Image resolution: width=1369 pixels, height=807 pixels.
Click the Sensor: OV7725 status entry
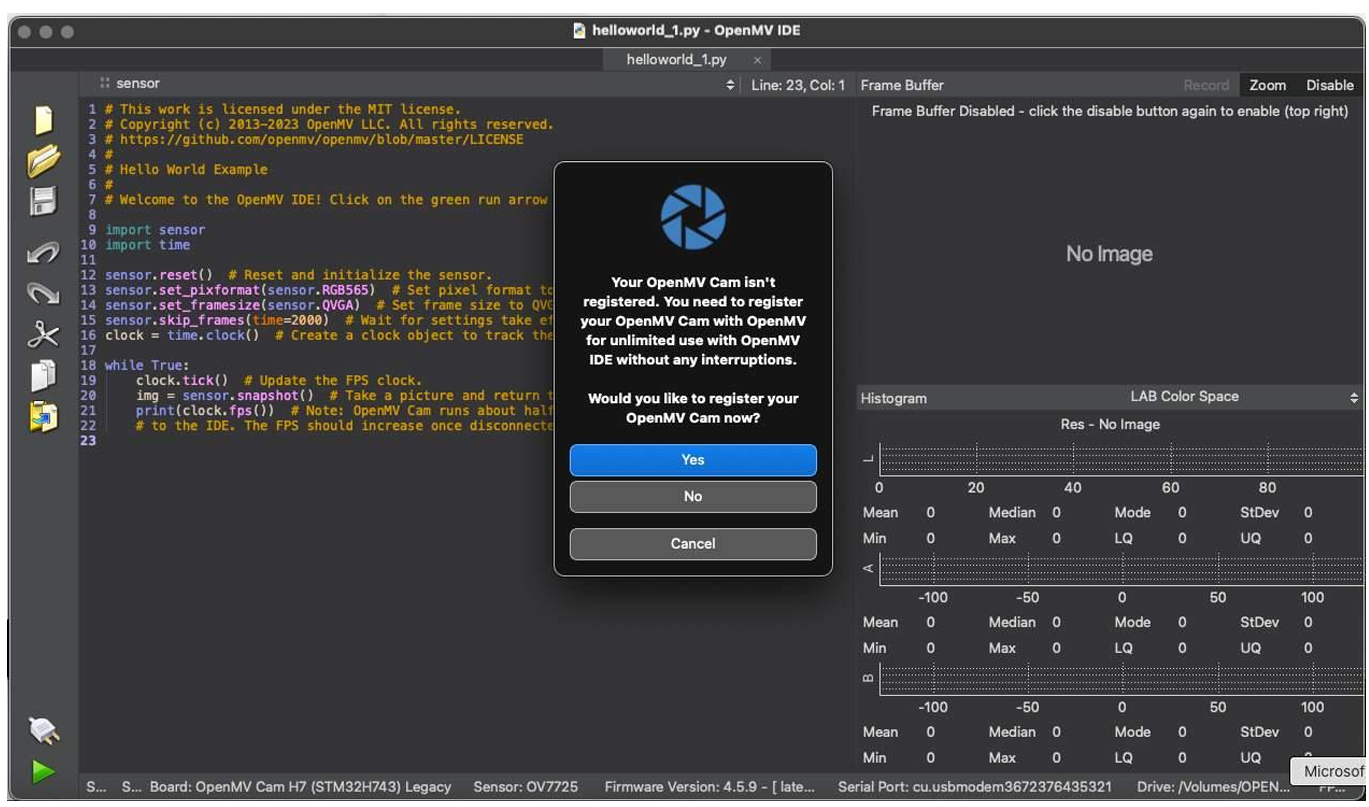click(x=524, y=787)
